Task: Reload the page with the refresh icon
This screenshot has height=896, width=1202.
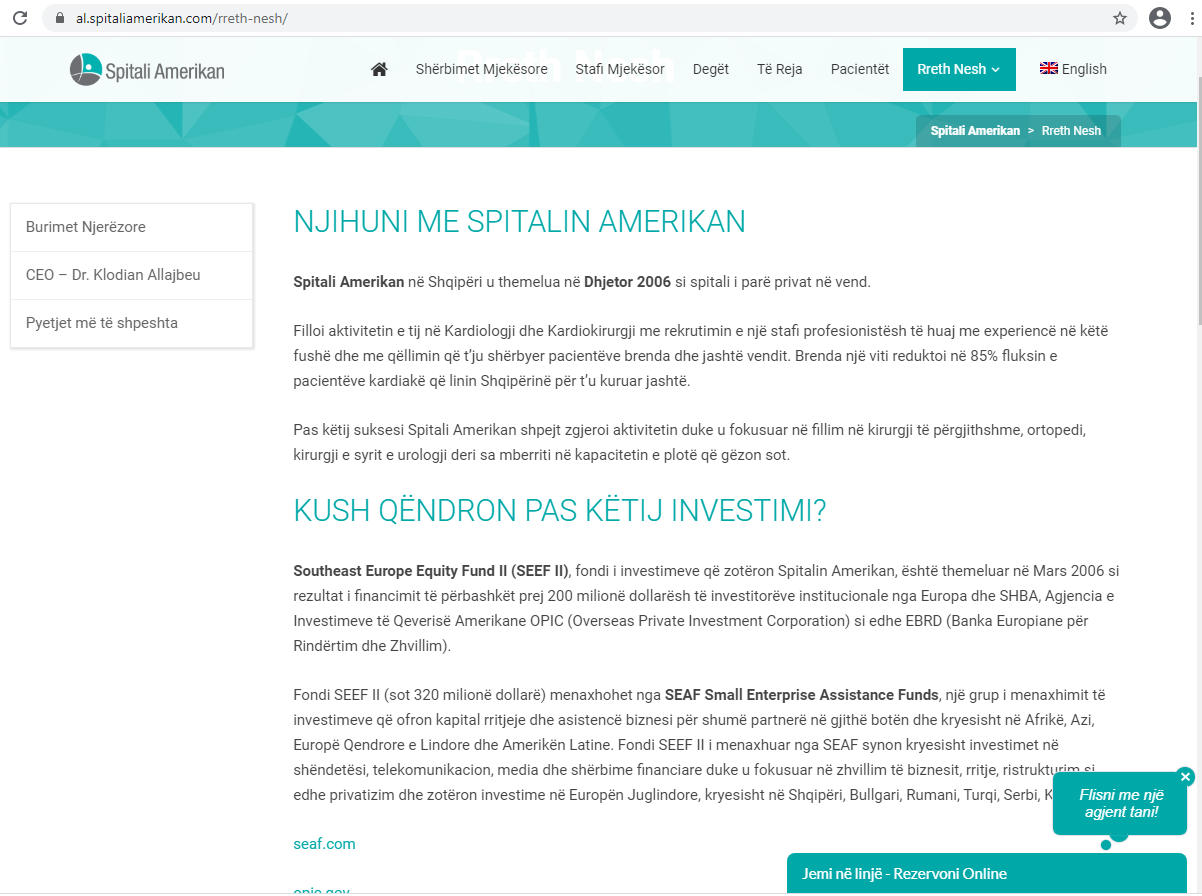Action: (19, 18)
